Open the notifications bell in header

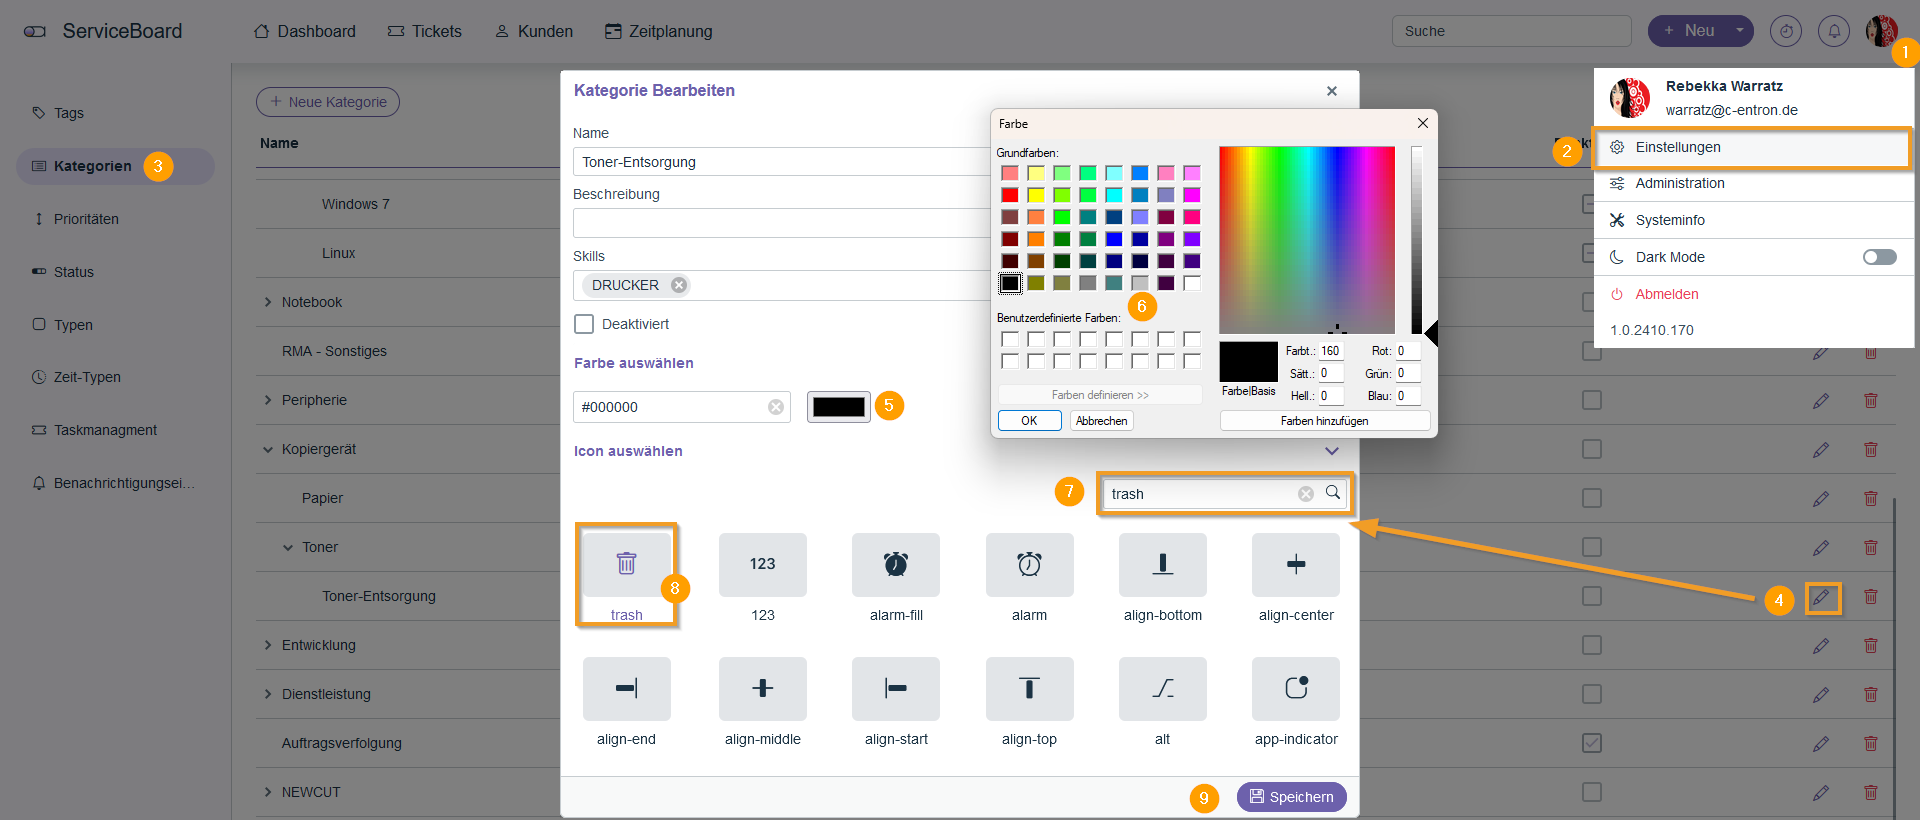coord(1833,31)
